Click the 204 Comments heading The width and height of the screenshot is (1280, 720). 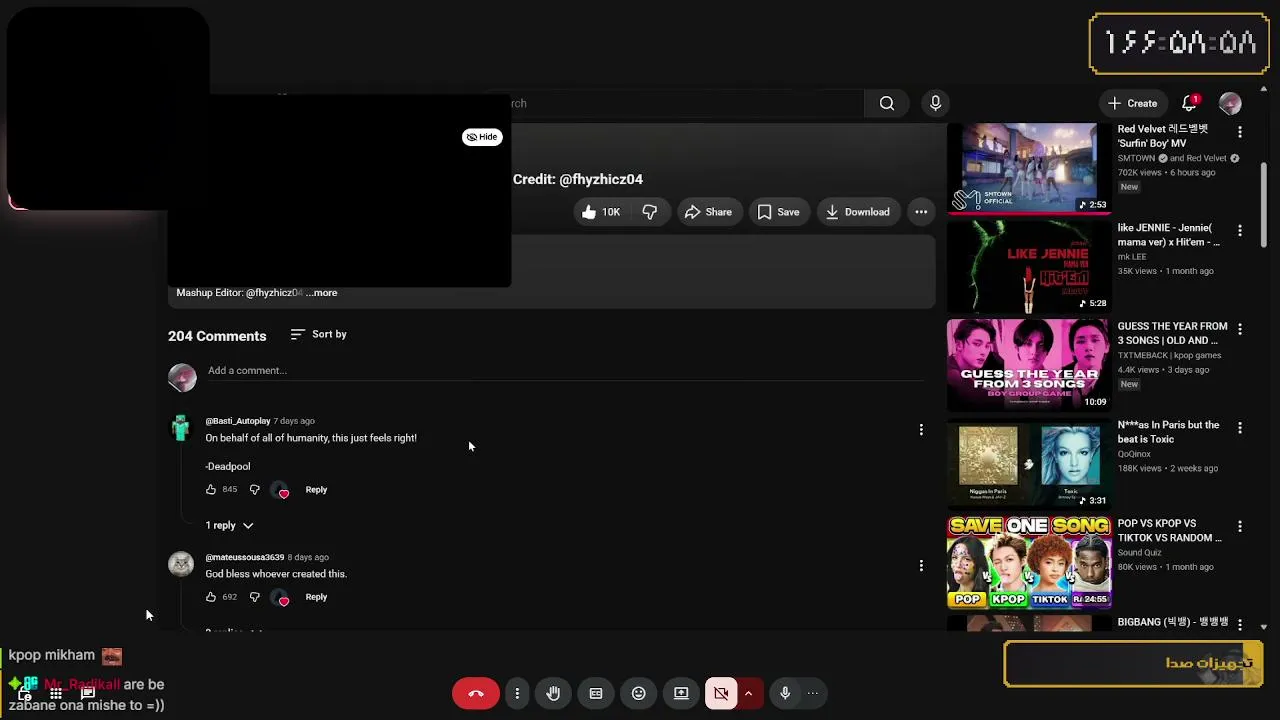tap(217, 336)
